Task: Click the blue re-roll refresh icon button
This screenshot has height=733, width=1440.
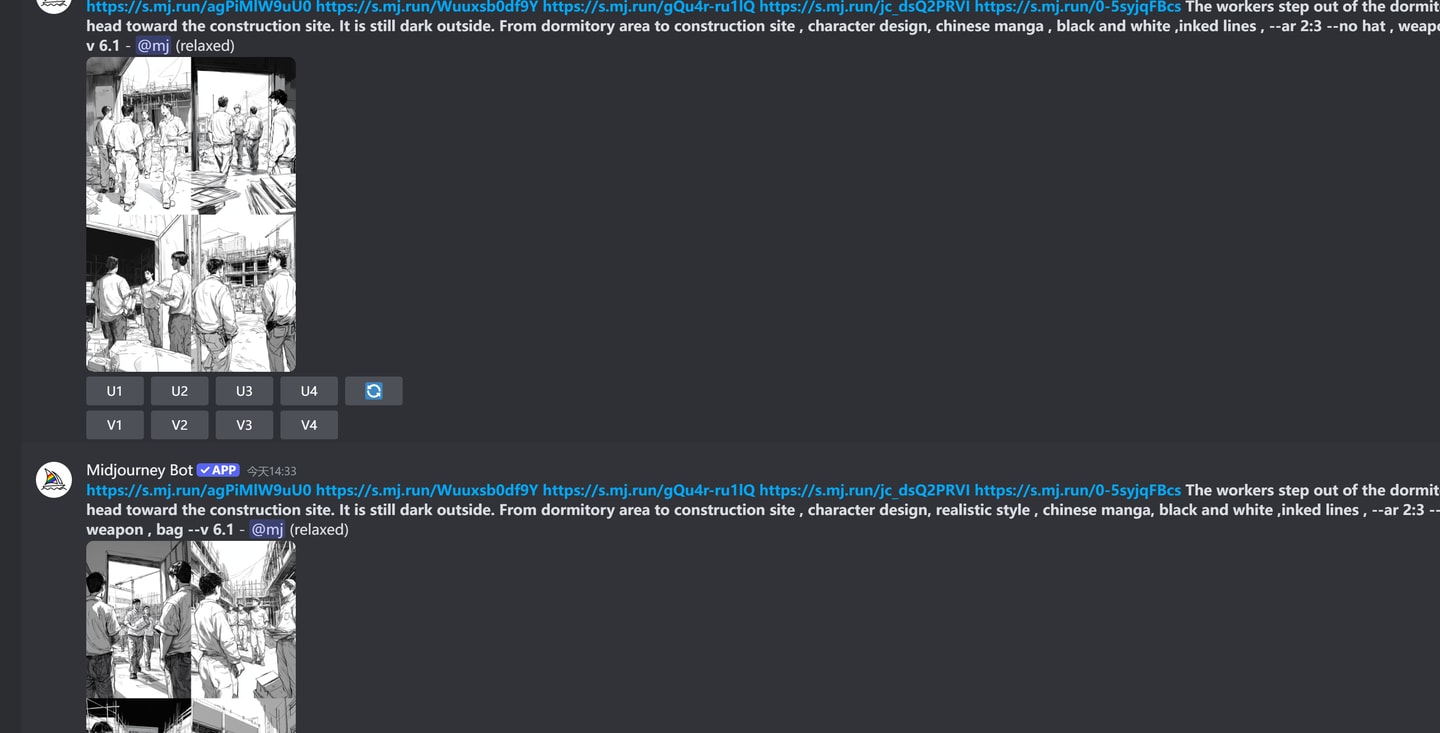Action: pyautogui.click(x=374, y=391)
